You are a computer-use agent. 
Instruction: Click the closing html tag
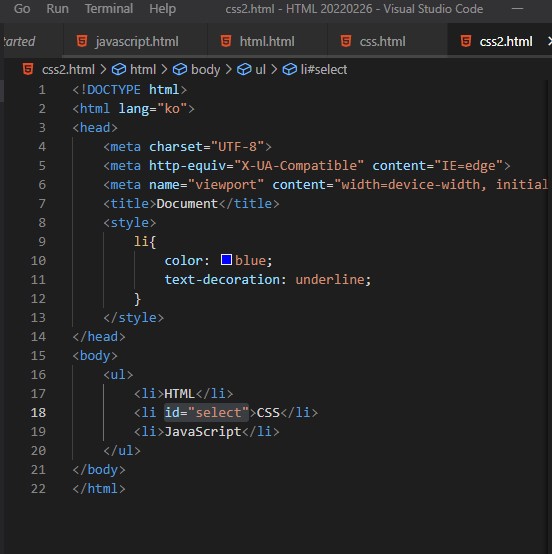99,489
